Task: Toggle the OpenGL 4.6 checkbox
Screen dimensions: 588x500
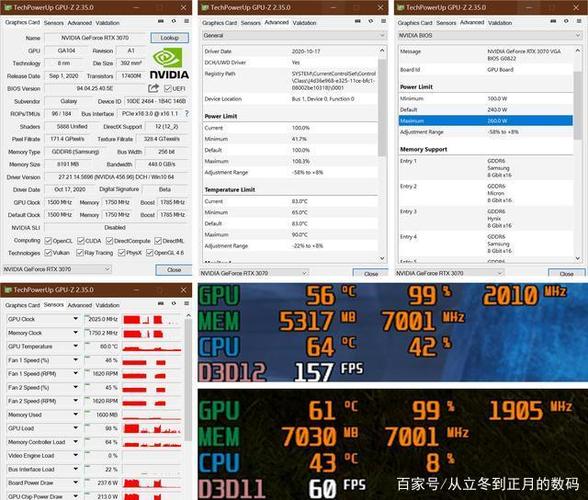Action: (149, 252)
